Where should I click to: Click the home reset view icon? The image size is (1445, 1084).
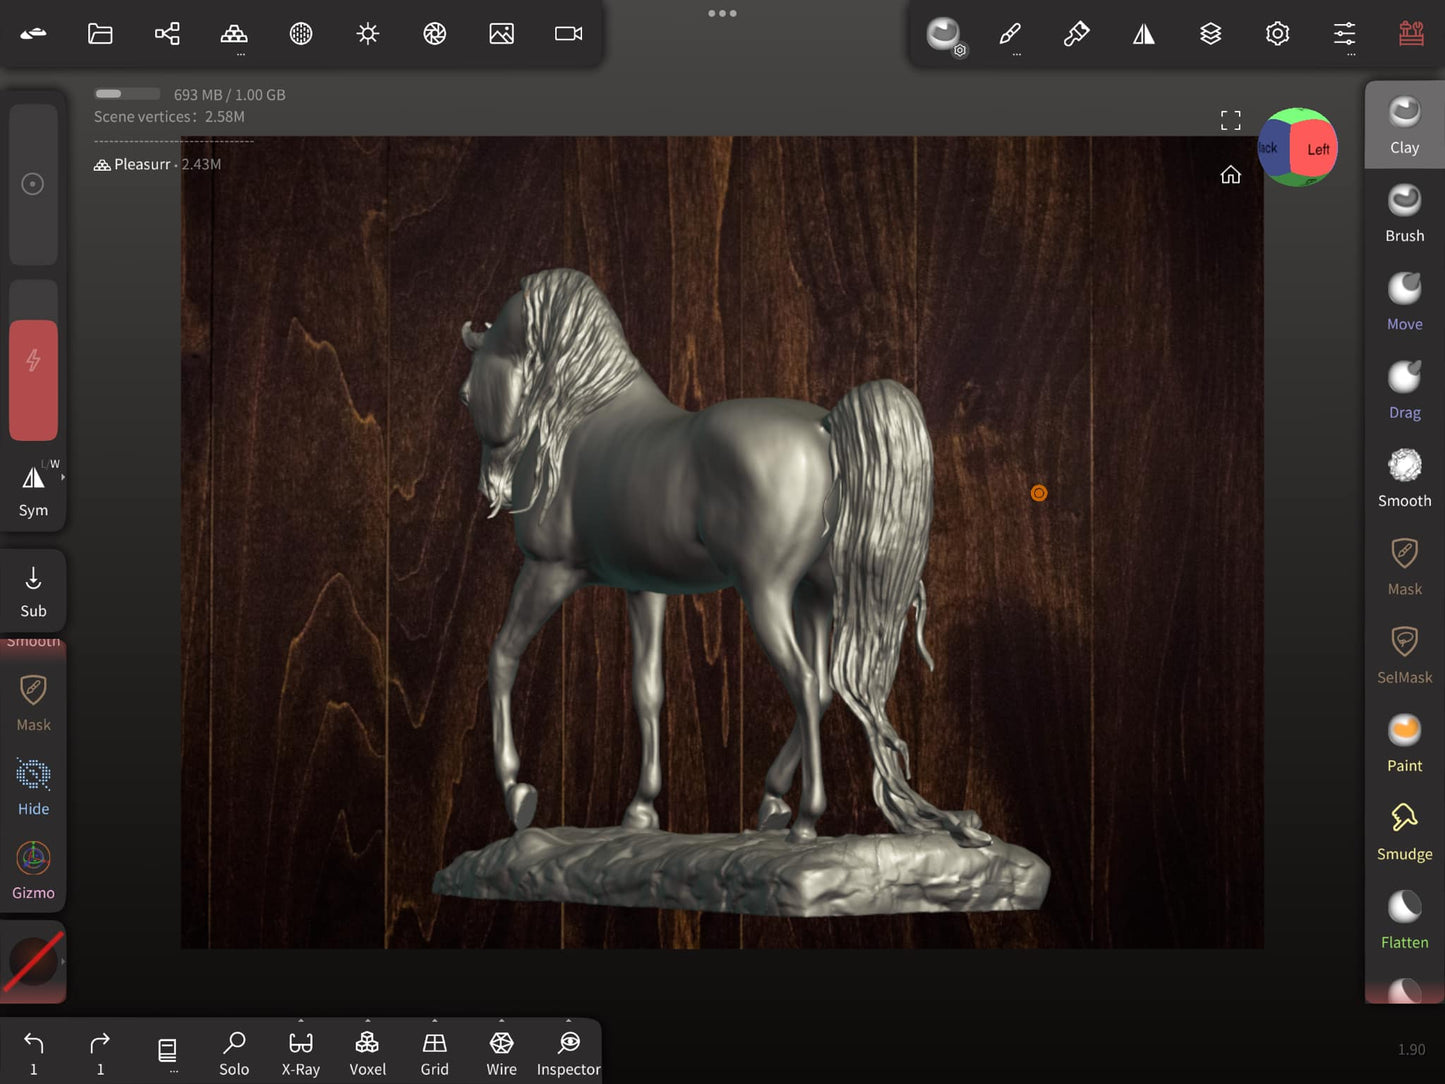pos(1230,175)
